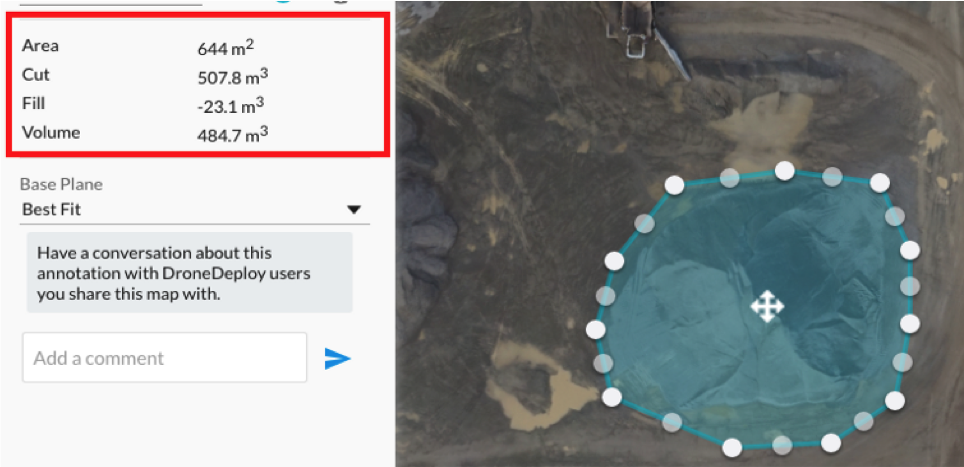Click the faded midpoint handle at polygon's bottom edge center
Viewport: 964px width, 467px height.
[781, 445]
